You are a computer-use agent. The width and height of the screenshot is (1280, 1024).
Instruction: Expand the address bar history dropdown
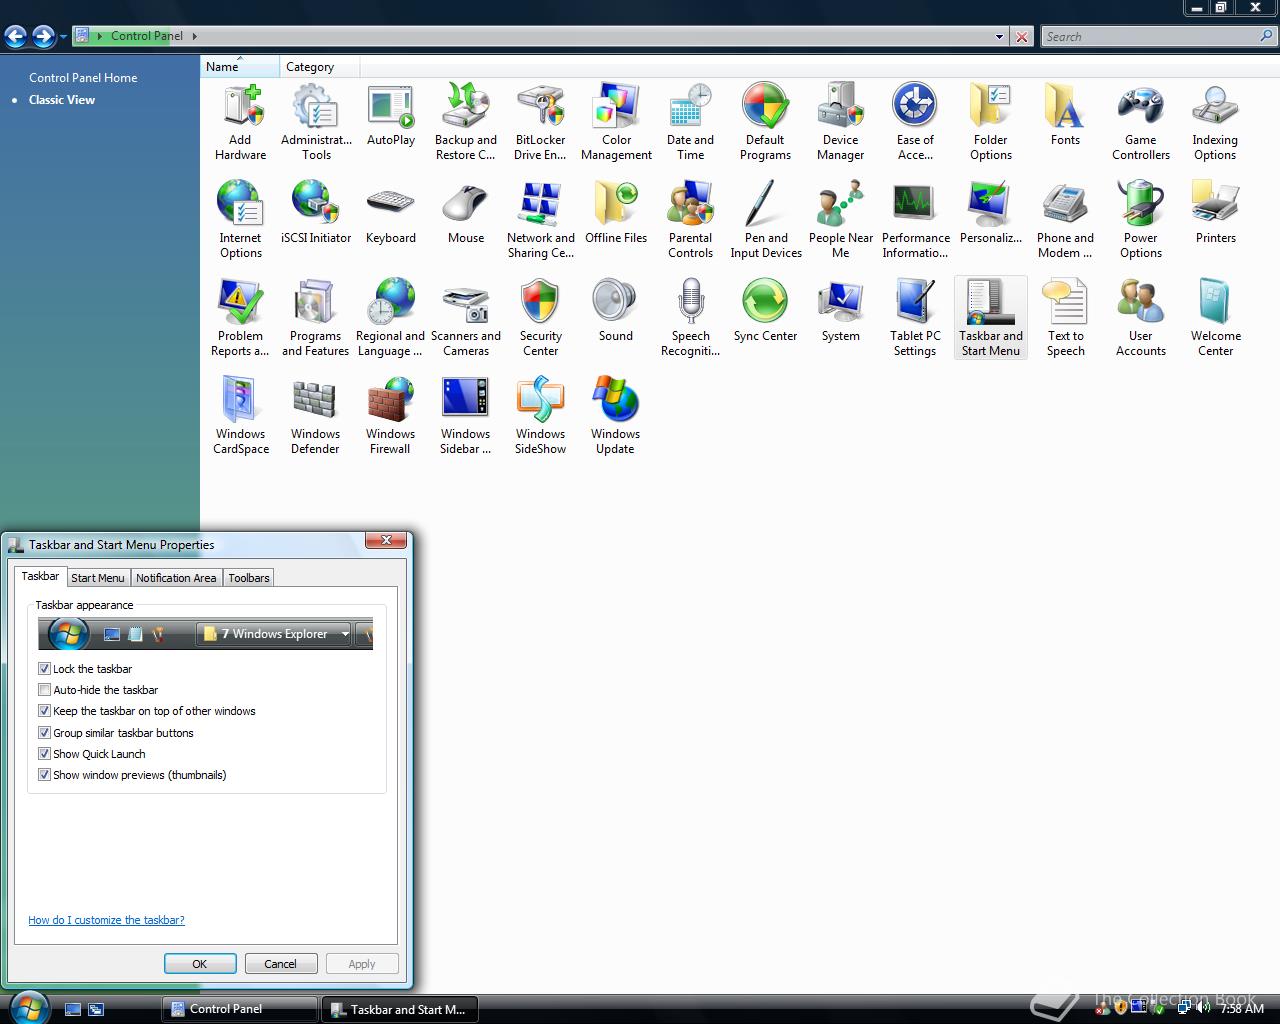pyautogui.click(x=999, y=37)
